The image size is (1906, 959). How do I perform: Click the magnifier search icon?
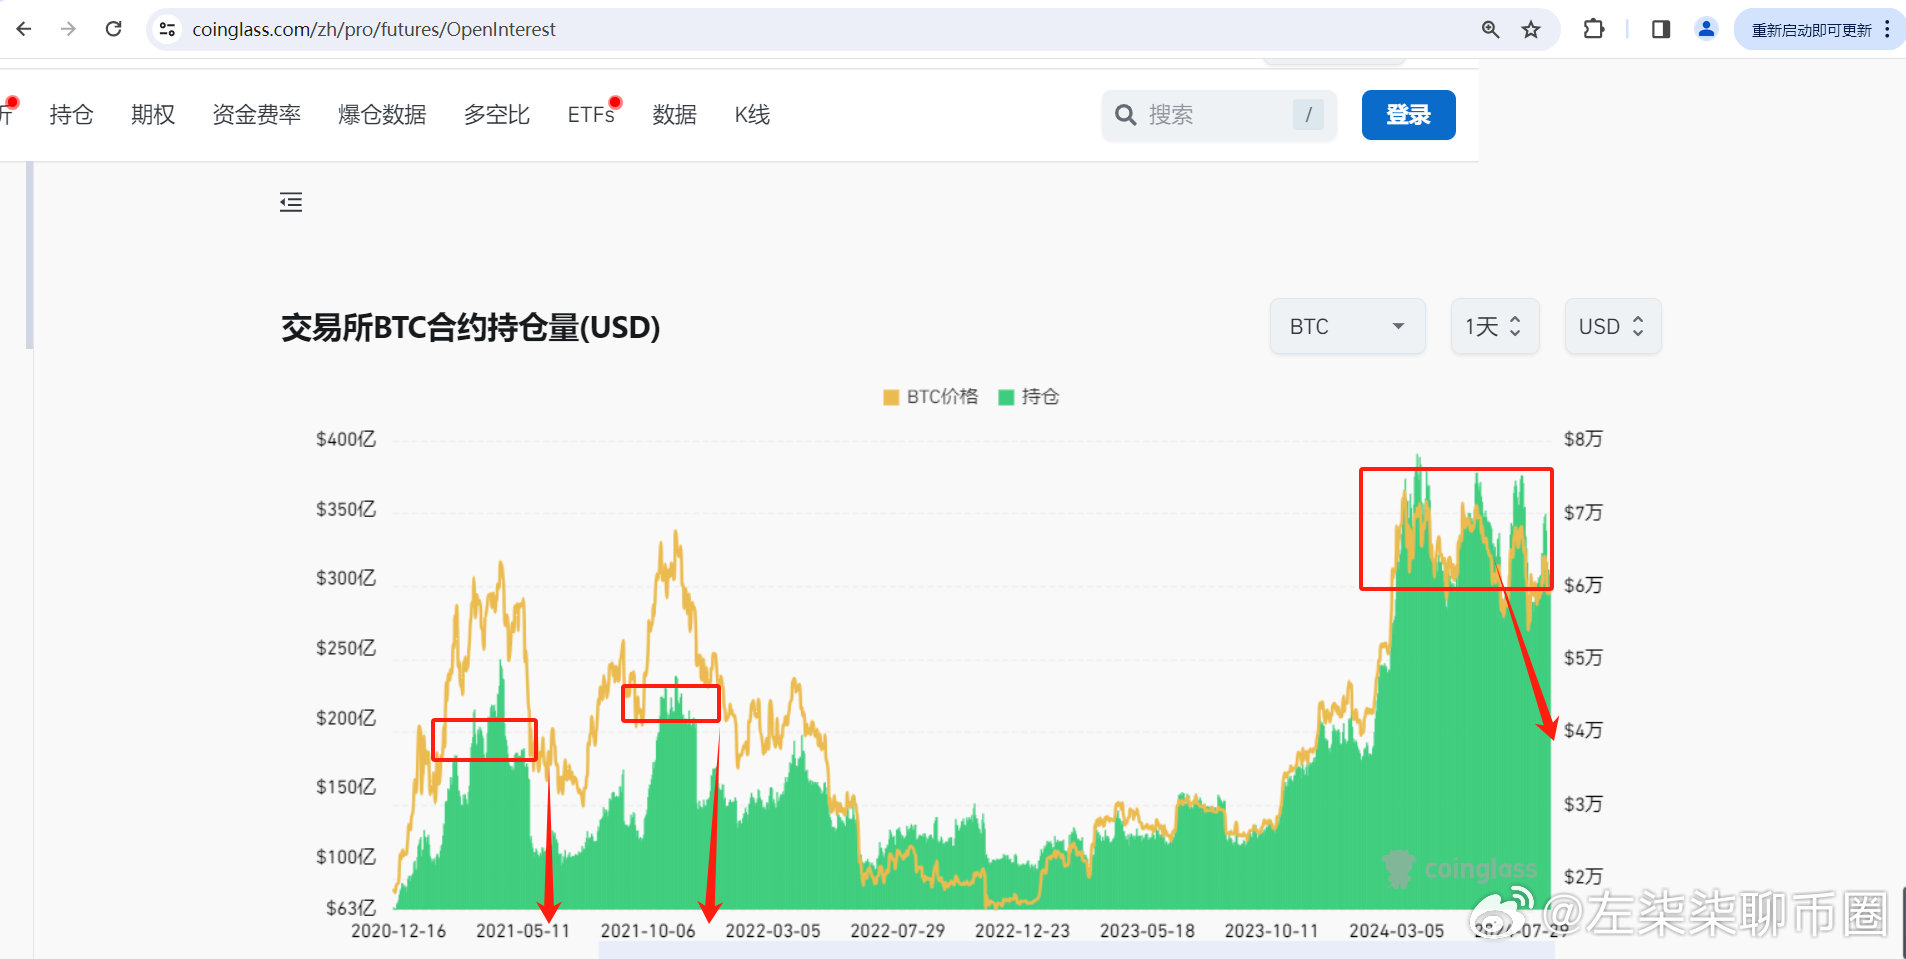tap(1125, 115)
